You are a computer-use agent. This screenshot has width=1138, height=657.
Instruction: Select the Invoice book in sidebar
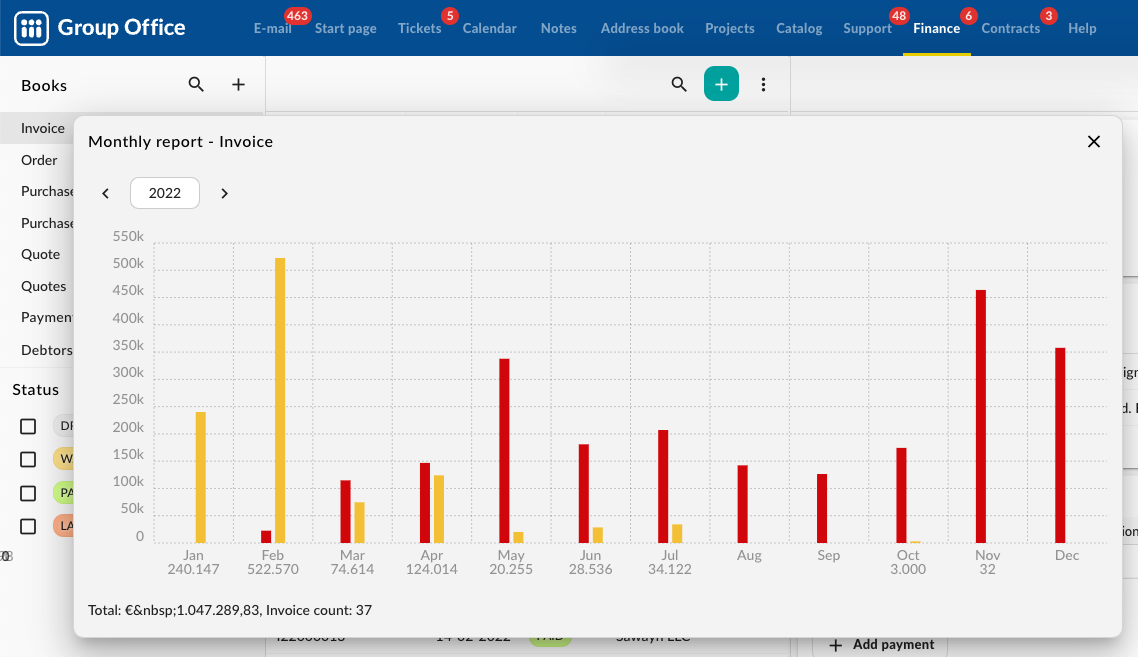coord(43,128)
